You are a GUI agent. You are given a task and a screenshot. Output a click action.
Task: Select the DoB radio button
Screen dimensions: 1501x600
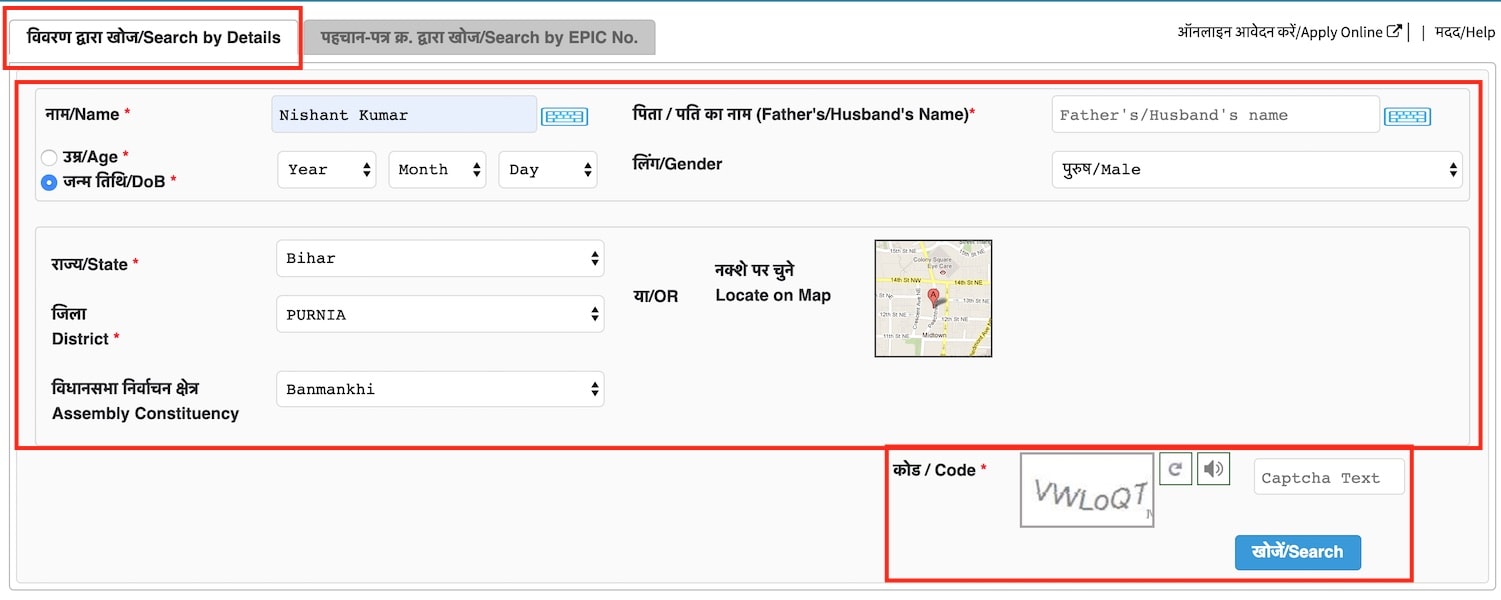(49, 182)
